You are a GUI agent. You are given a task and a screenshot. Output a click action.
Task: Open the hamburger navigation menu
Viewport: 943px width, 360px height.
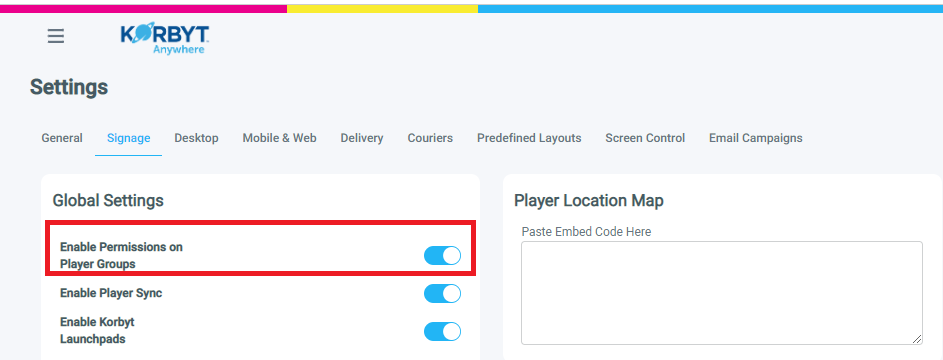point(56,37)
